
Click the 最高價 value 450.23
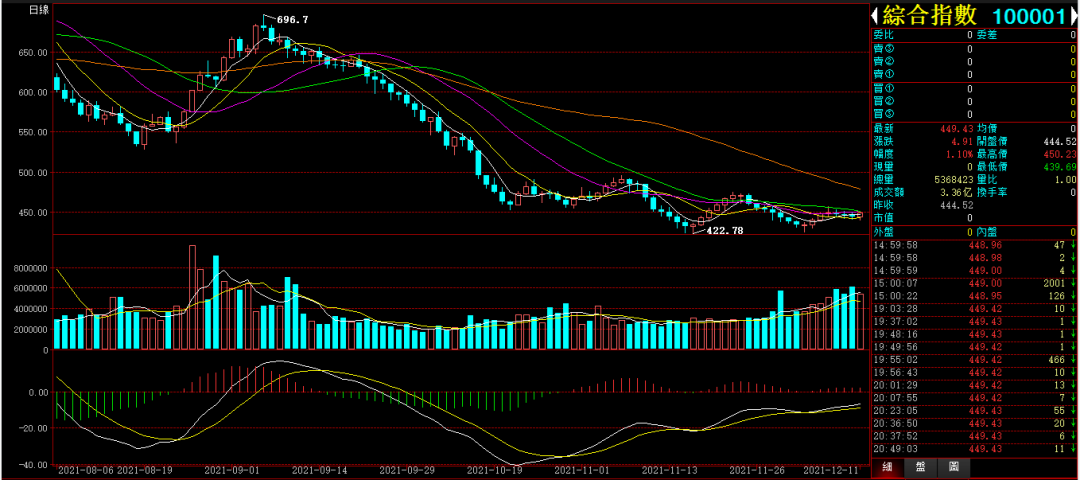click(1060, 154)
